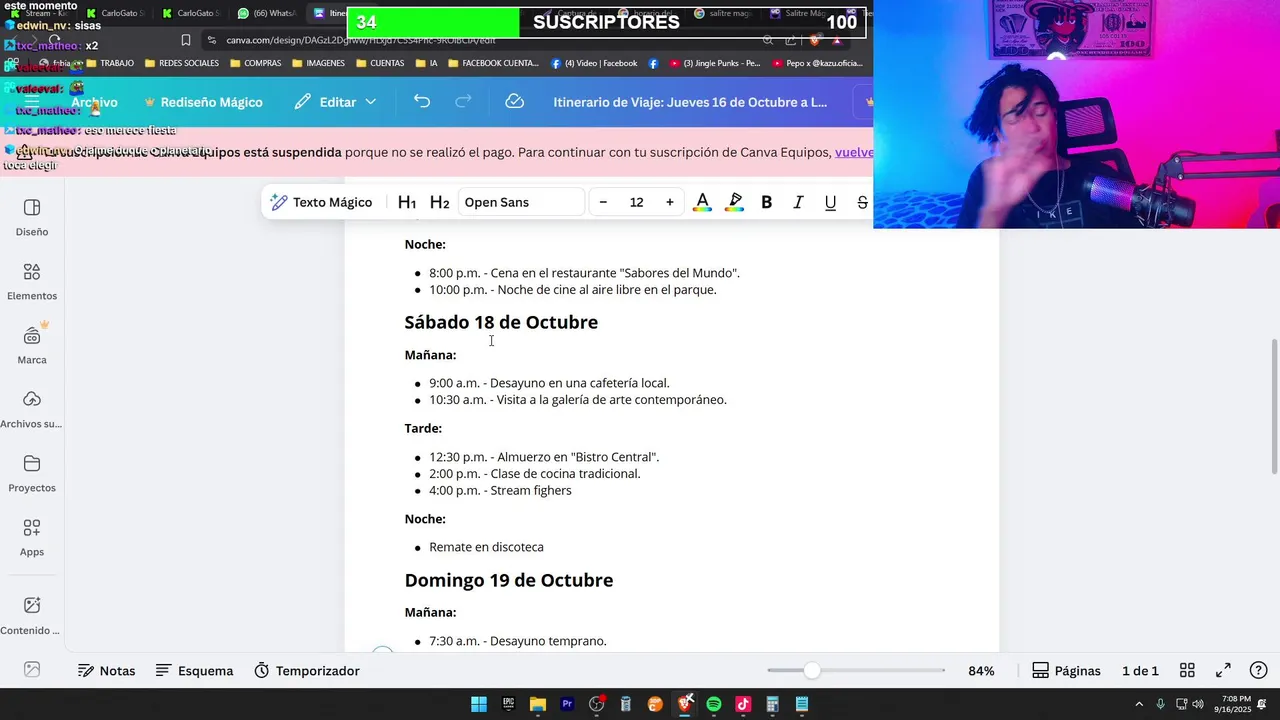Open the Open Sans font dropdown
Image resolution: width=1280 pixels, height=720 pixels.
pyautogui.click(x=521, y=202)
